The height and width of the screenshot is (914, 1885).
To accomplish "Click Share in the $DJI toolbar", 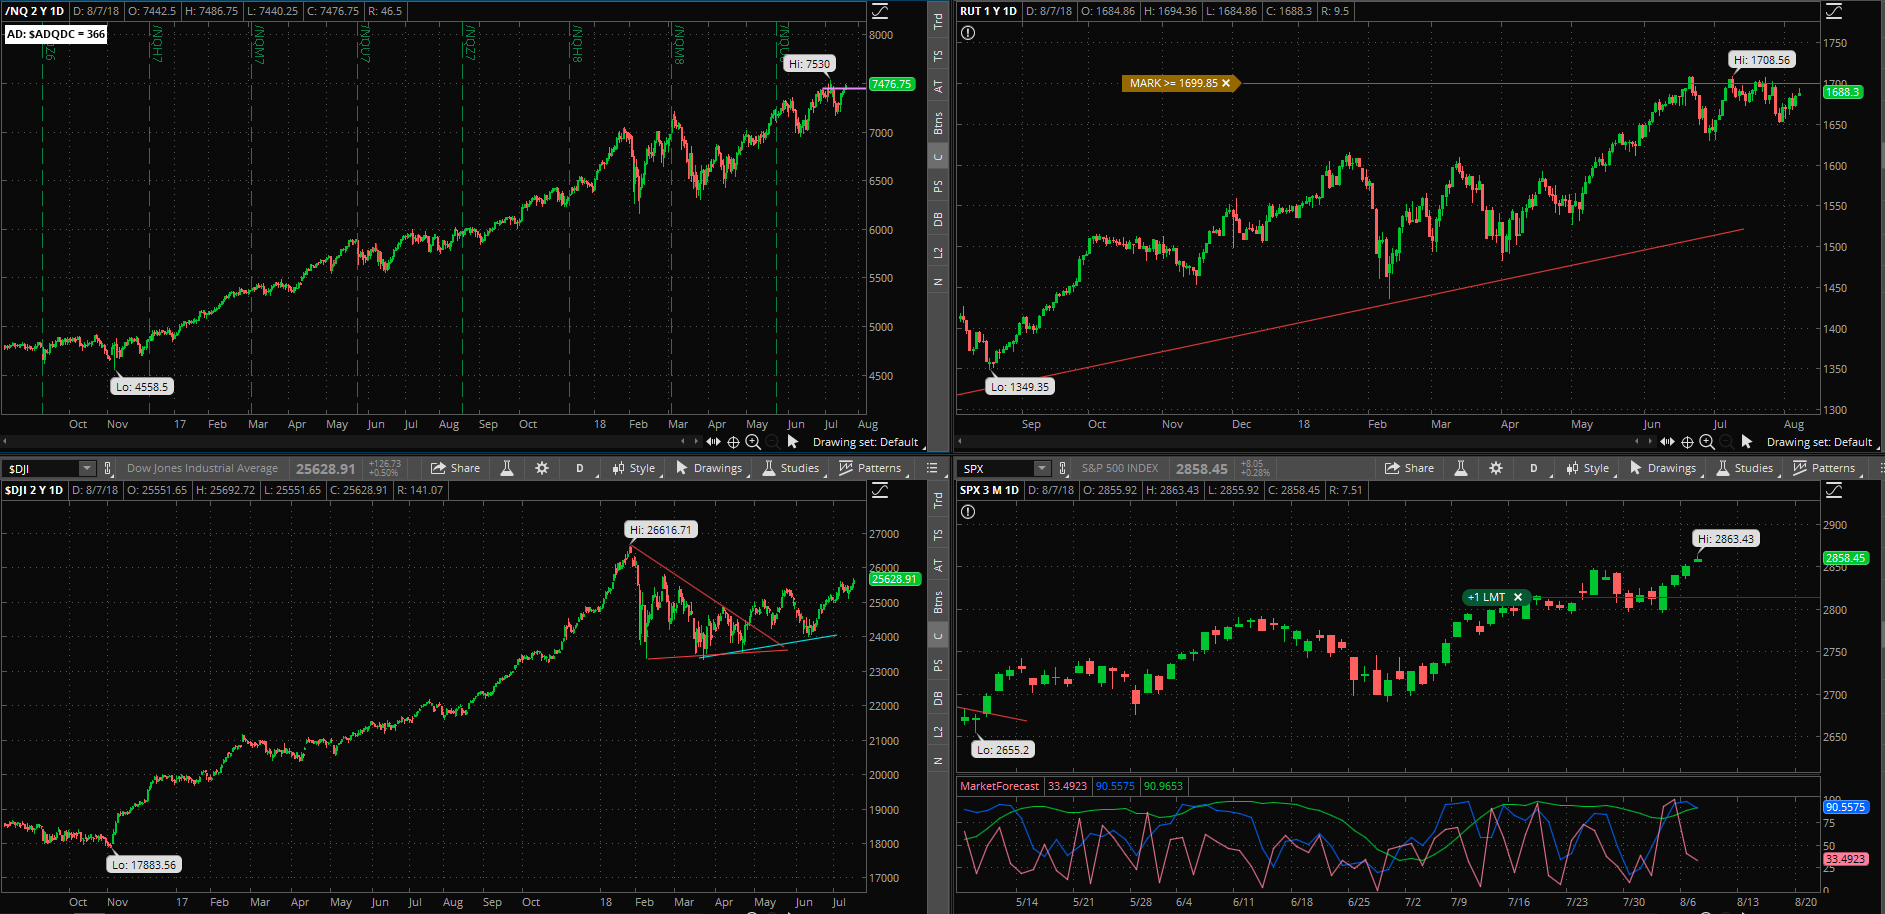I will coord(456,468).
